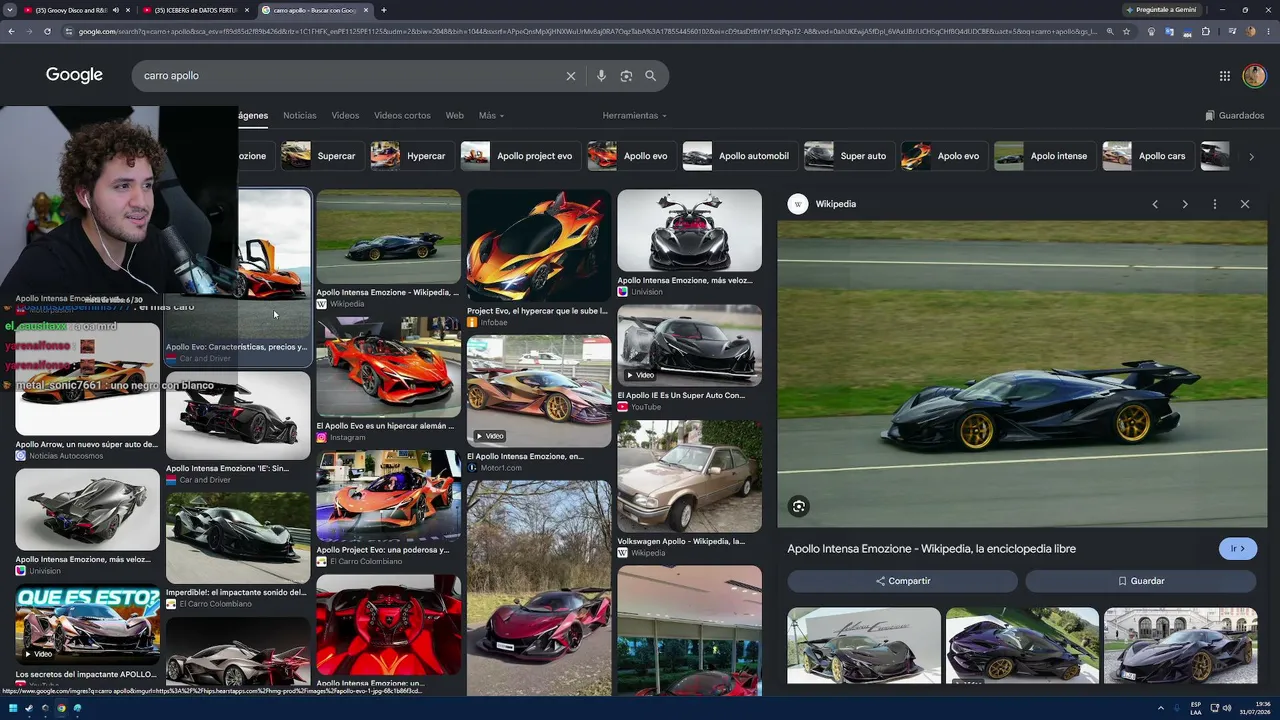1280x720 pixels.
Task: Open Guardados saved items
Action: [1235, 115]
